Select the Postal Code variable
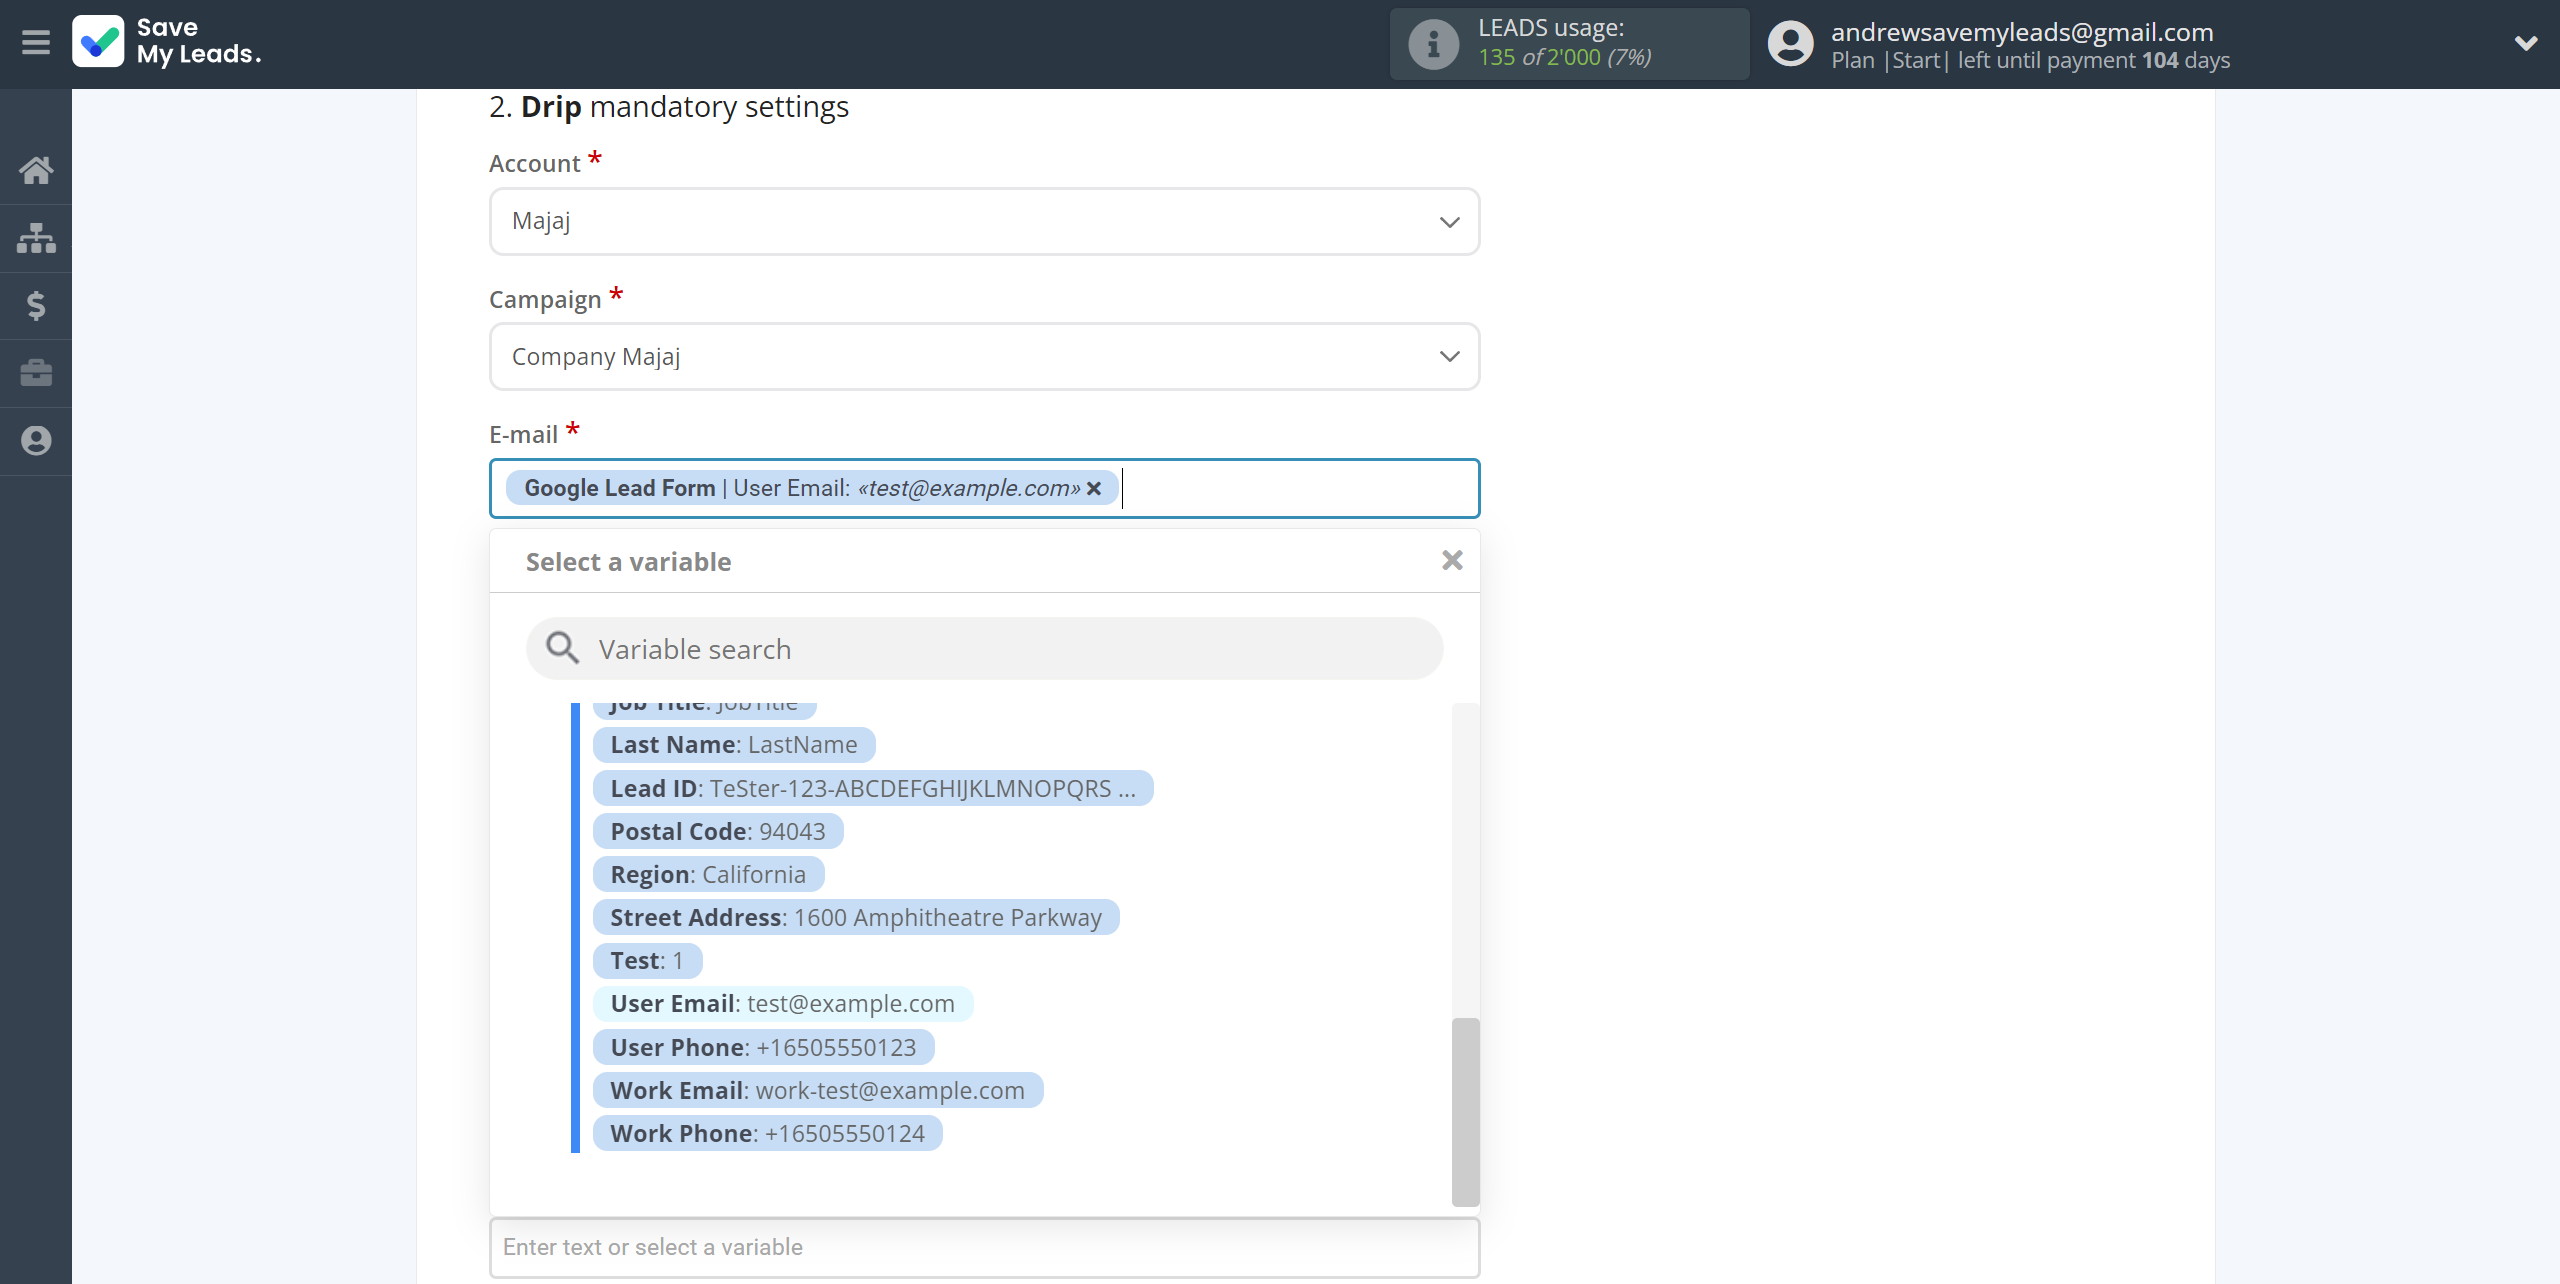The image size is (2560, 1284). pos(718,831)
